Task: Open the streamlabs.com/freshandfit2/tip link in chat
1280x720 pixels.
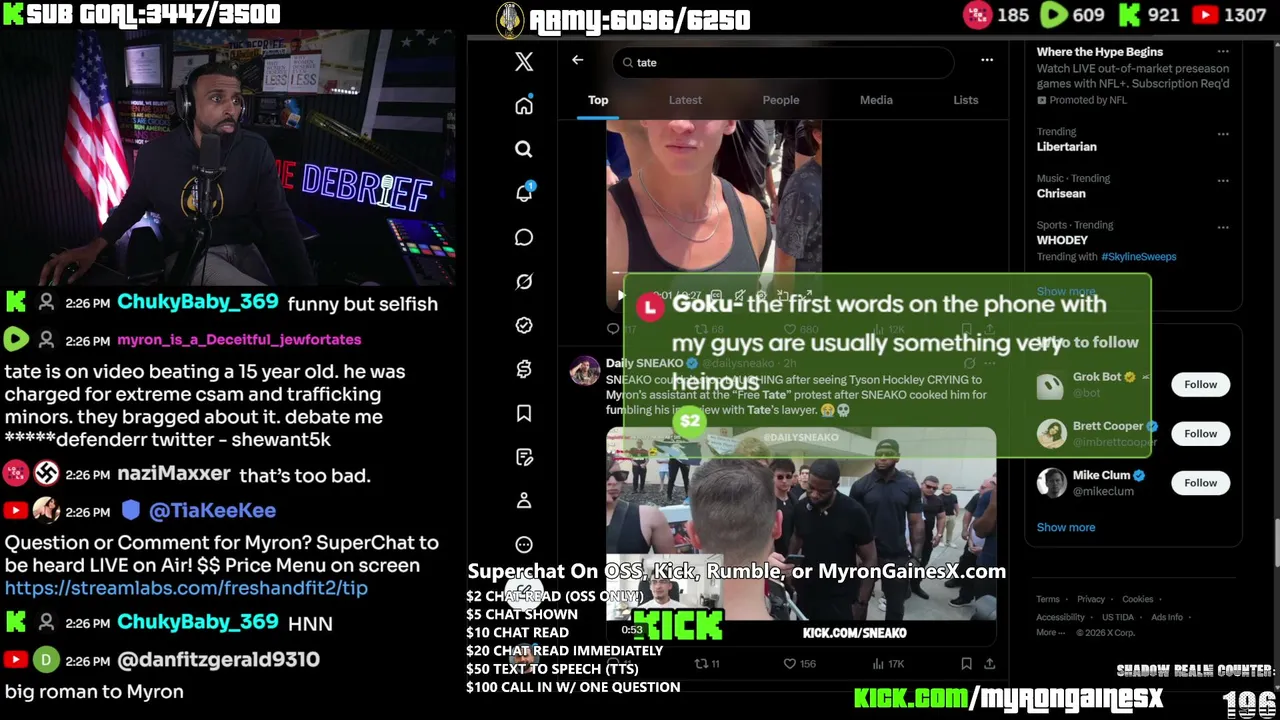Action: click(x=186, y=588)
